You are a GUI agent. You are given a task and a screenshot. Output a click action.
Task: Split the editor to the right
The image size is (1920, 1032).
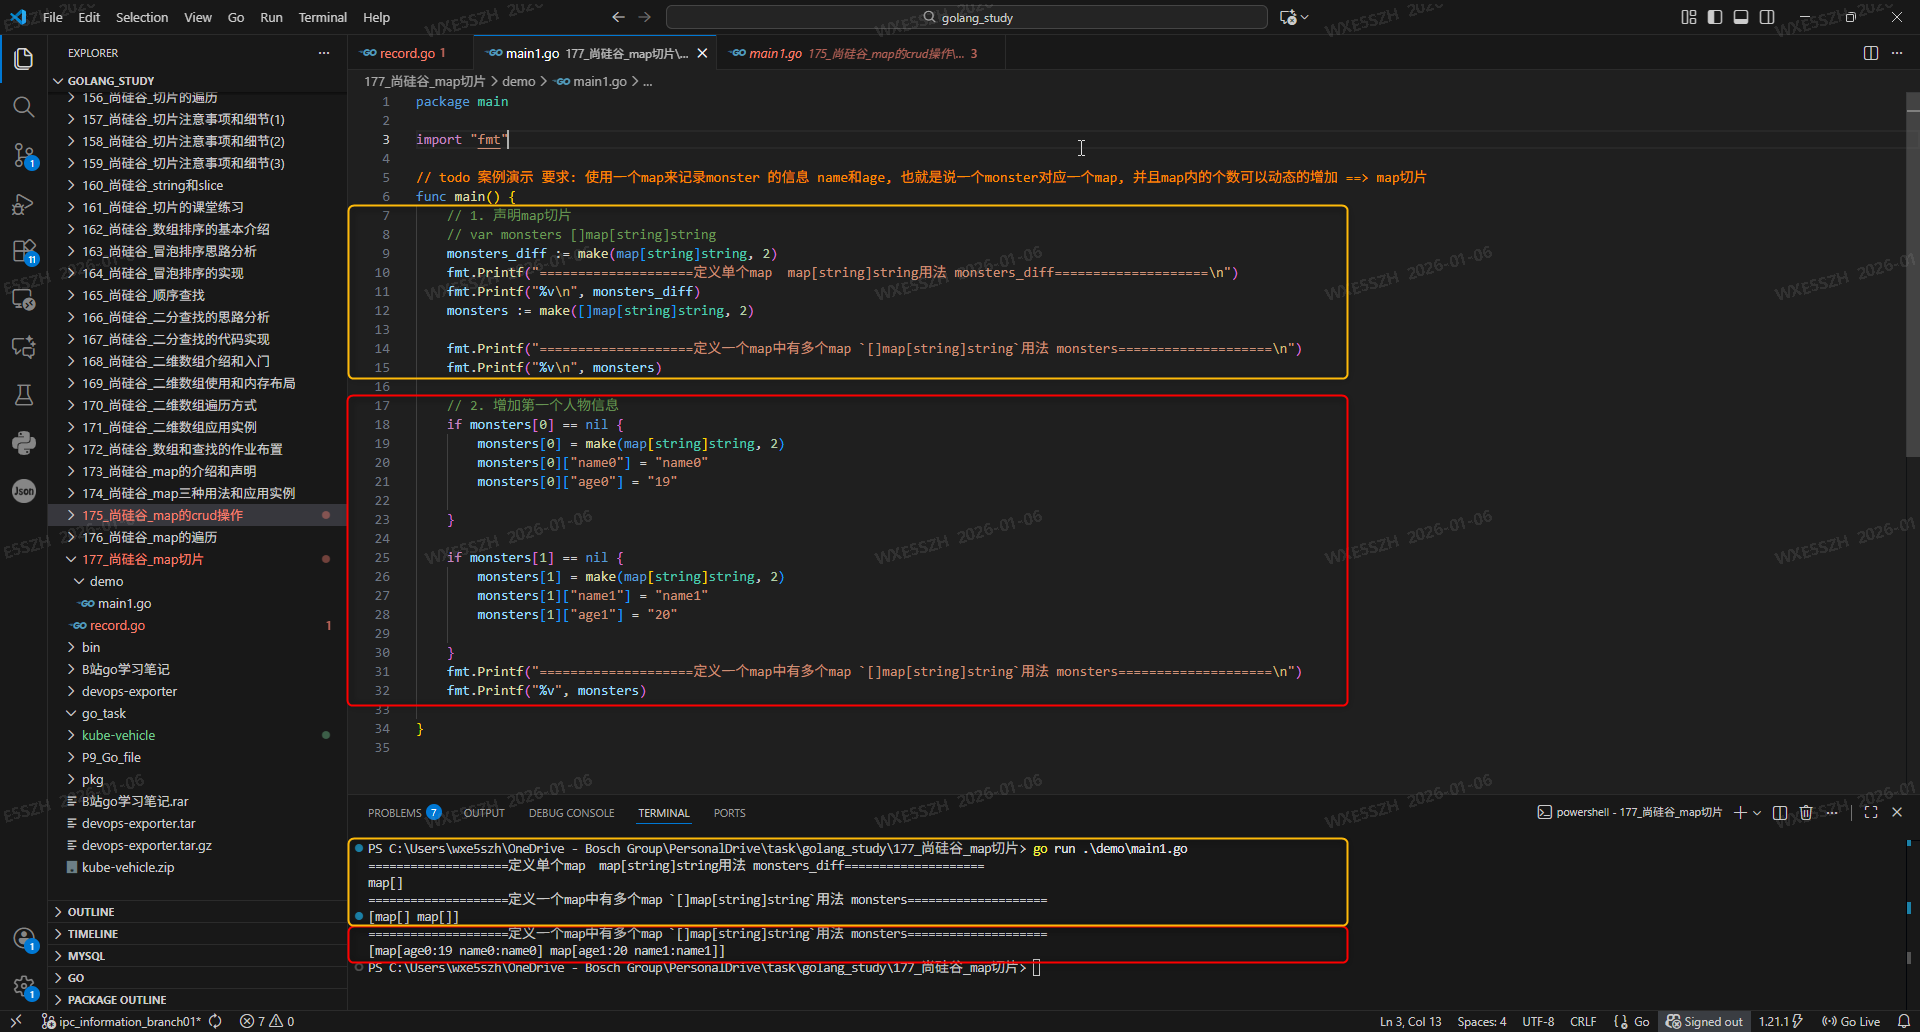coord(1871,53)
